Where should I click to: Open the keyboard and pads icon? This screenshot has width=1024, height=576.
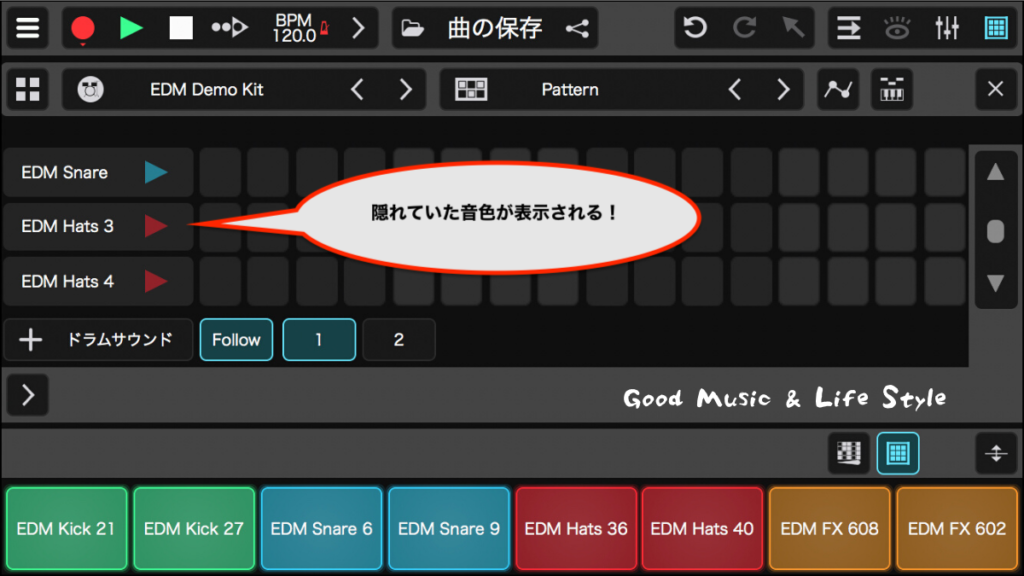[892, 89]
